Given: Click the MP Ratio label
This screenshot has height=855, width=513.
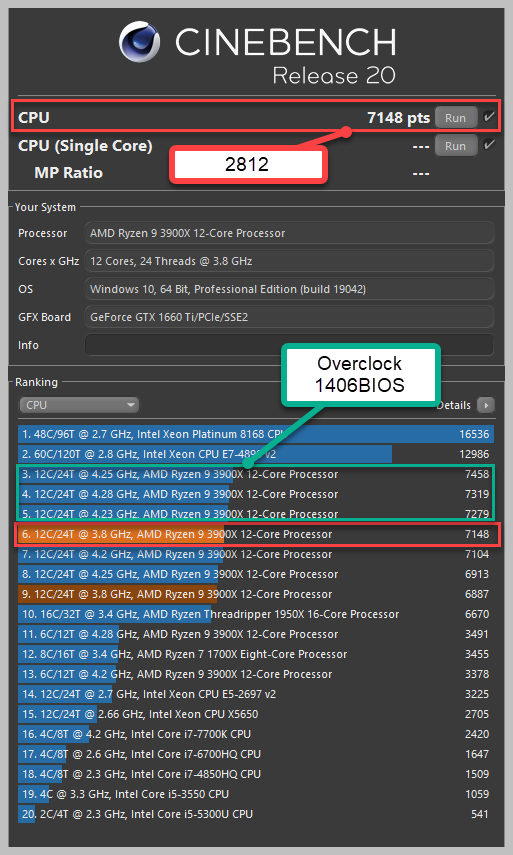Looking at the screenshot, I should coord(69,173).
